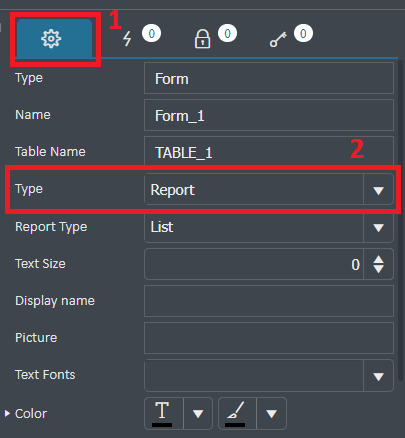Viewport: 405px width, 438px height.
Task: Open dropdown arrow beside paintbrush fill color
Action: [271, 414]
